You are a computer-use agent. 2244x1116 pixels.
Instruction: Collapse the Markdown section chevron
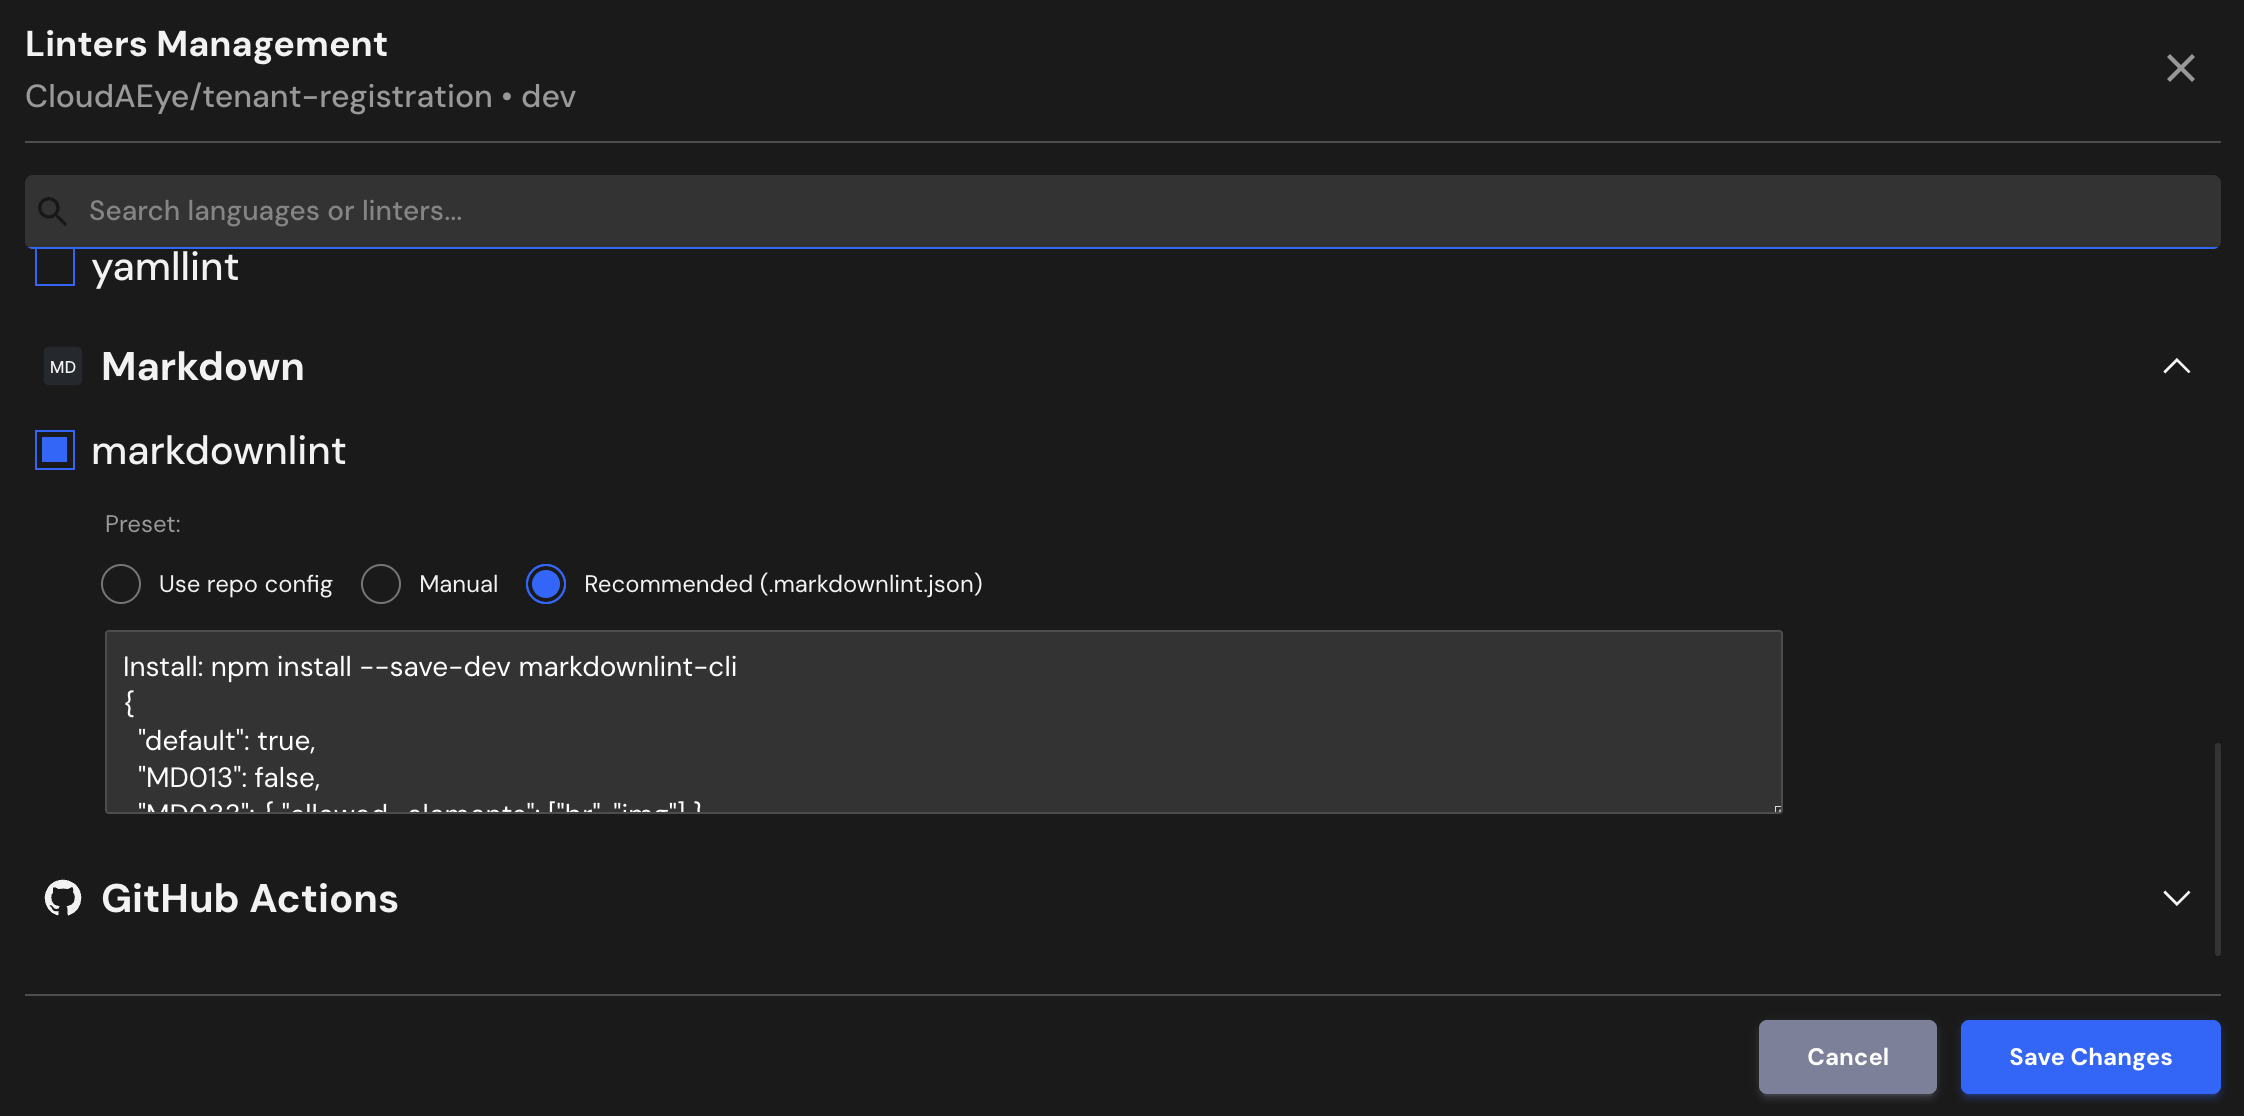[x=2176, y=367]
